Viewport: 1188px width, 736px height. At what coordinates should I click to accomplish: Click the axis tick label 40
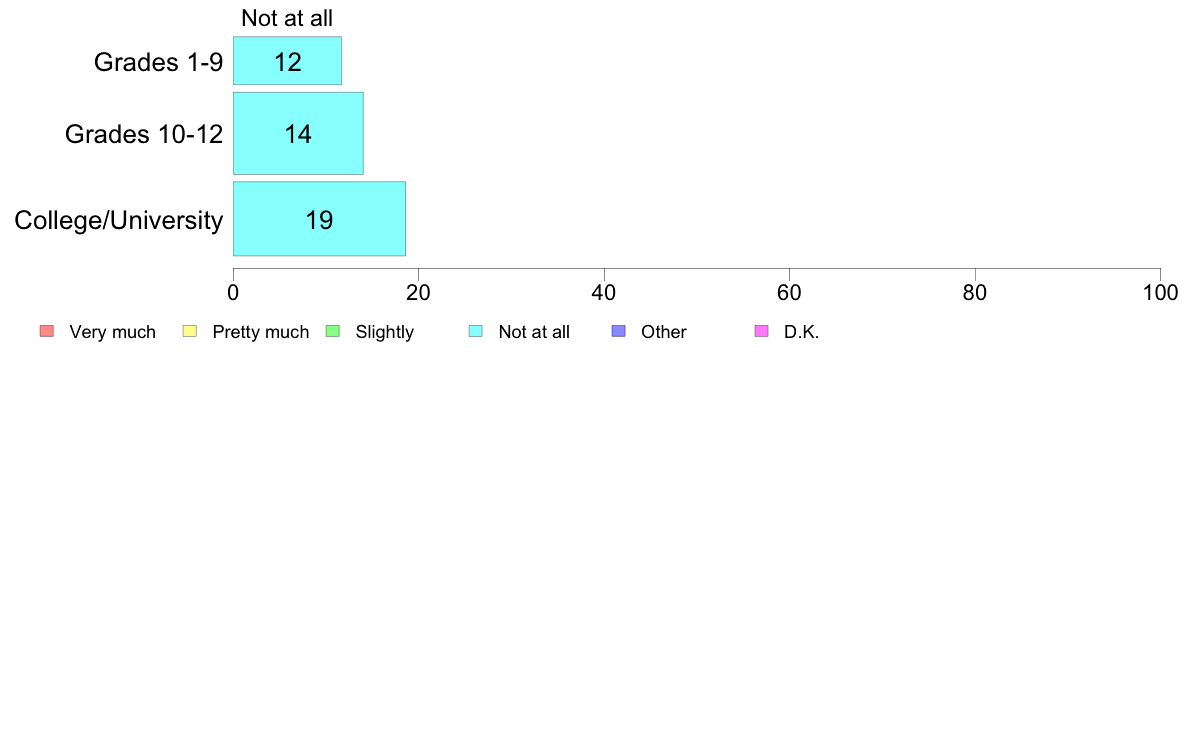coord(604,293)
